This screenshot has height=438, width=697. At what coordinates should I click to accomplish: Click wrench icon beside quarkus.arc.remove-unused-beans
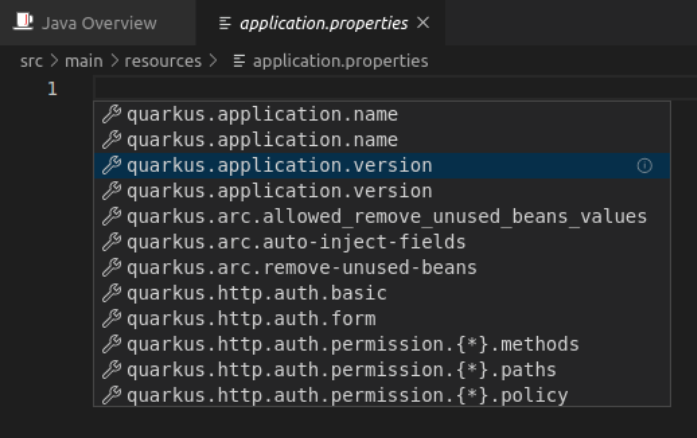coord(111,268)
